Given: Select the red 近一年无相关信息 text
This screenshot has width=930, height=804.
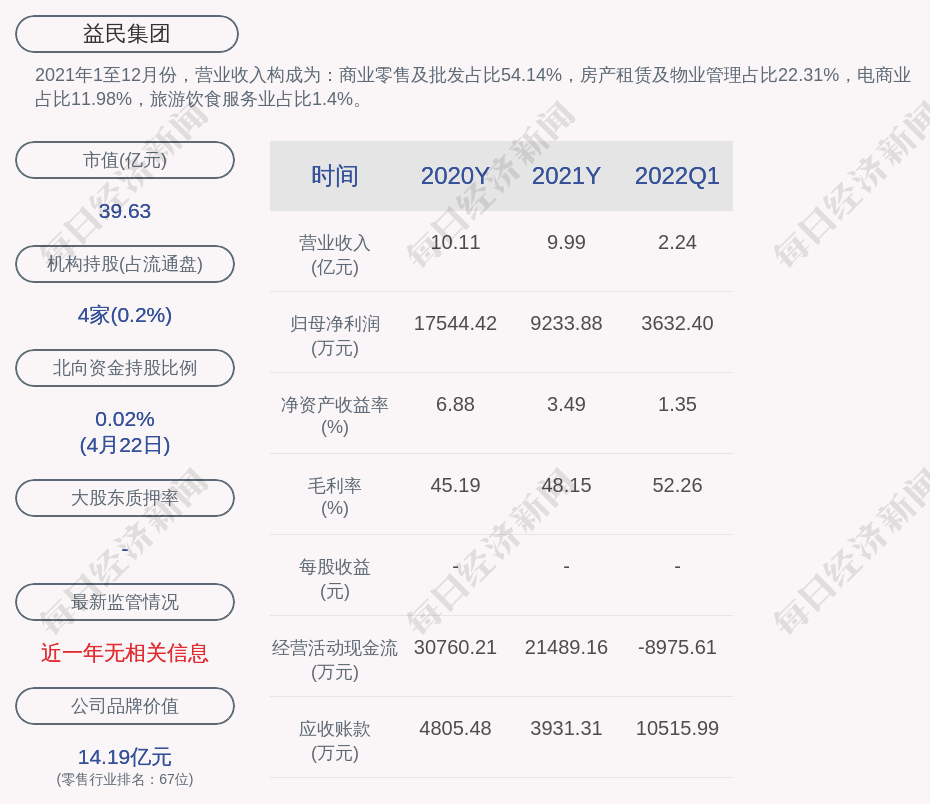Looking at the screenshot, I should (125, 653).
